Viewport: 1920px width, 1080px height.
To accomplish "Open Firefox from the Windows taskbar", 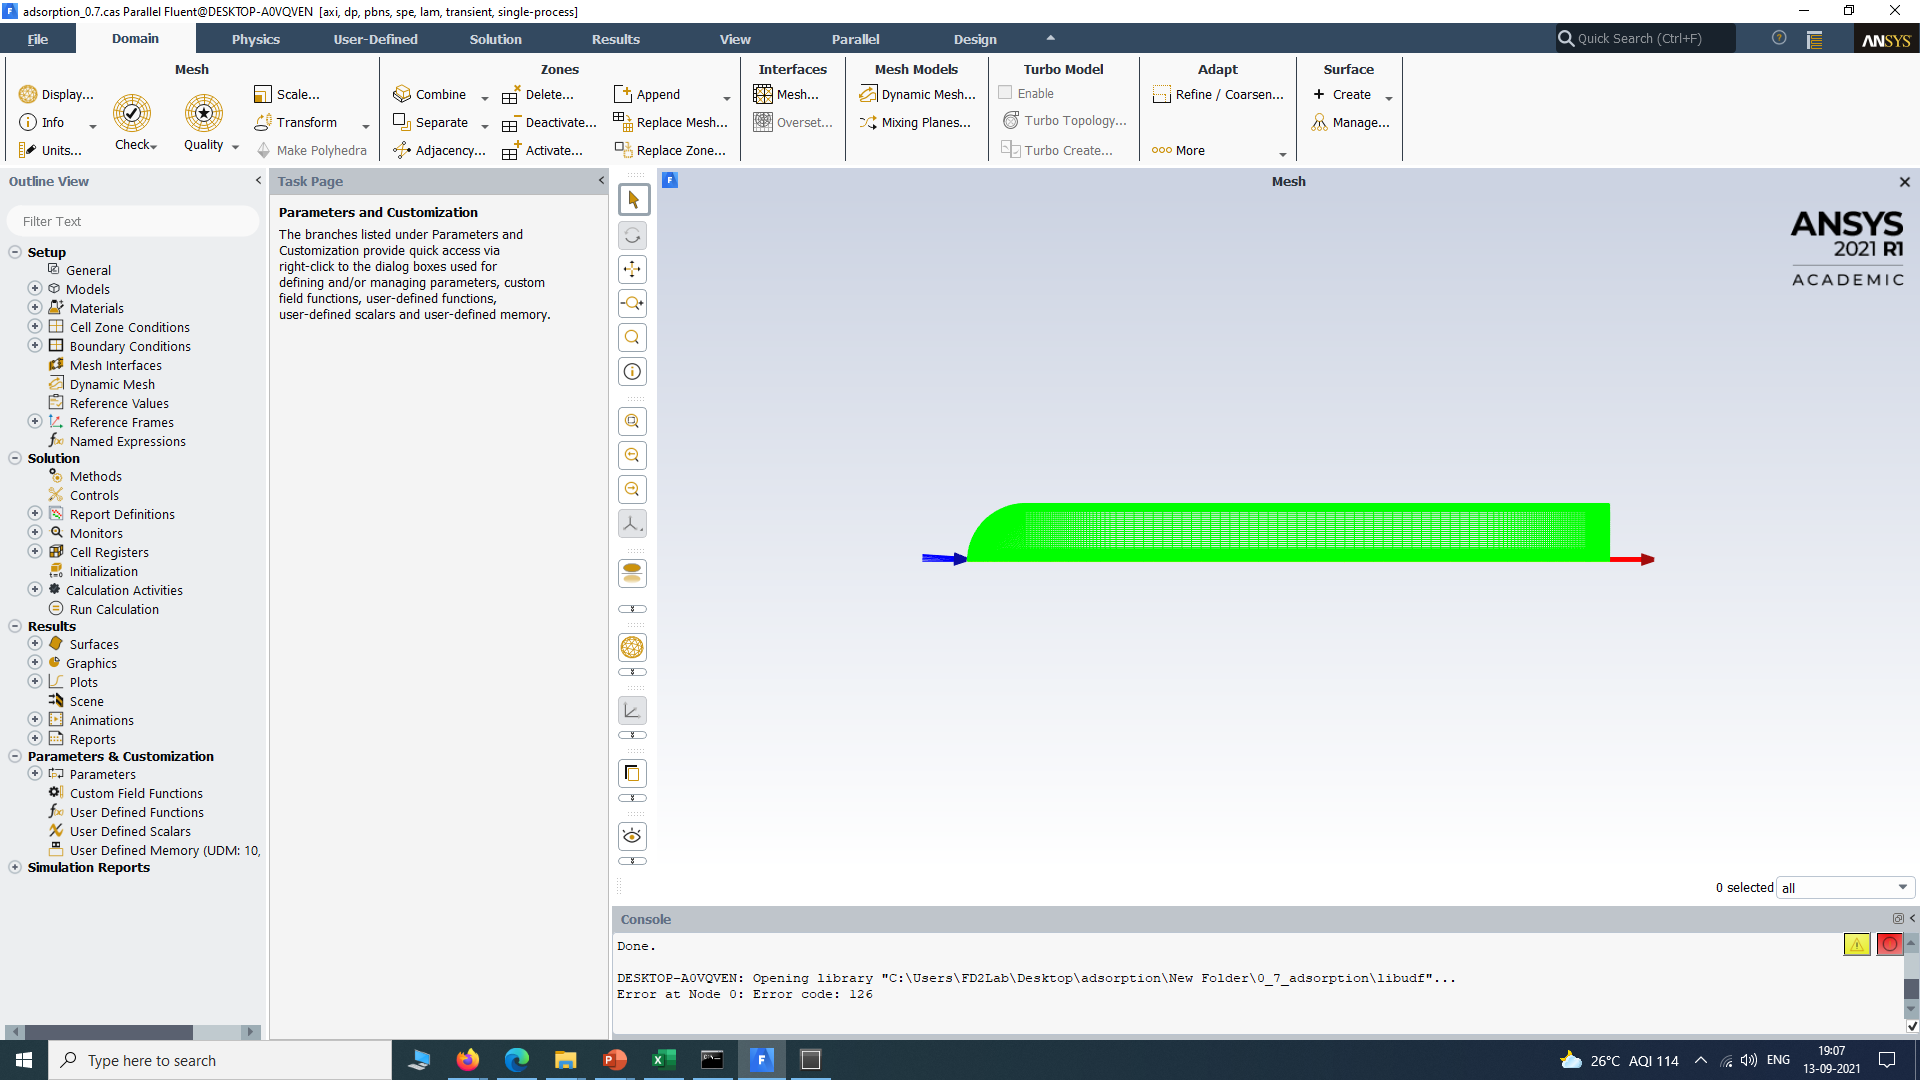I will click(x=468, y=1060).
